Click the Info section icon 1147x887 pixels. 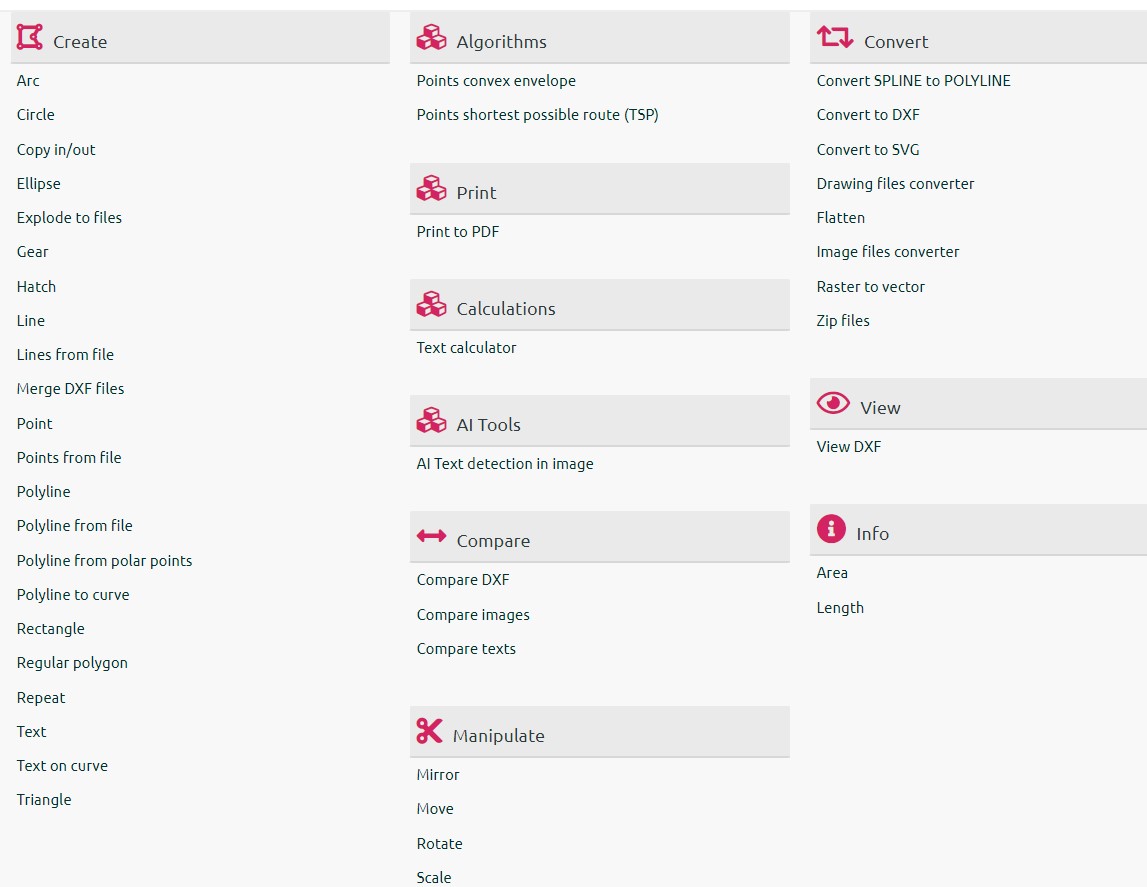[831, 527]
